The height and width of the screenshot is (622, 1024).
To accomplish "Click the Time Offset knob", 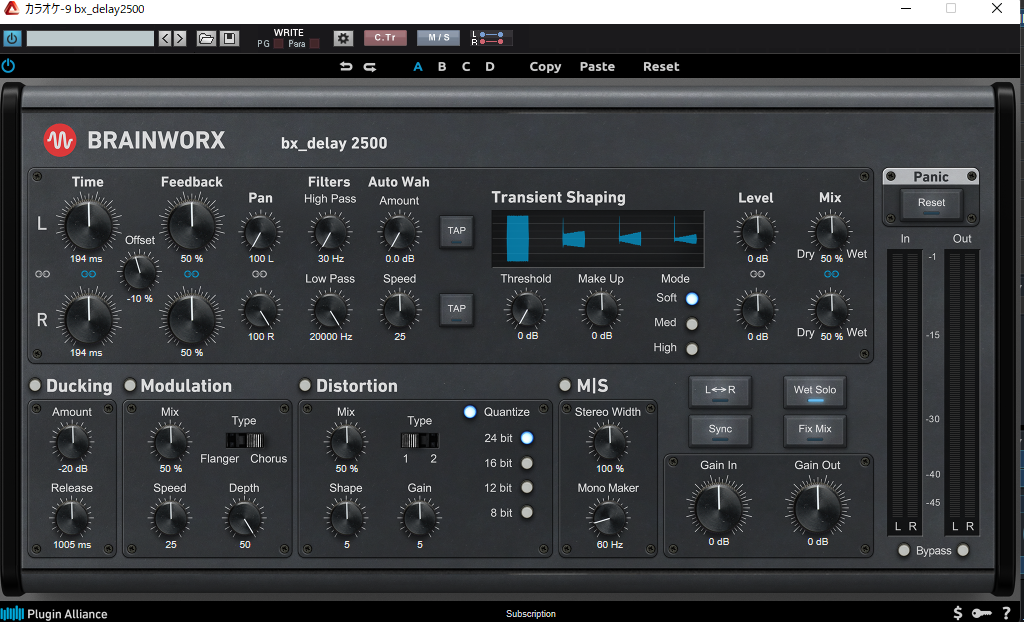I will click(x=140, y=272).
